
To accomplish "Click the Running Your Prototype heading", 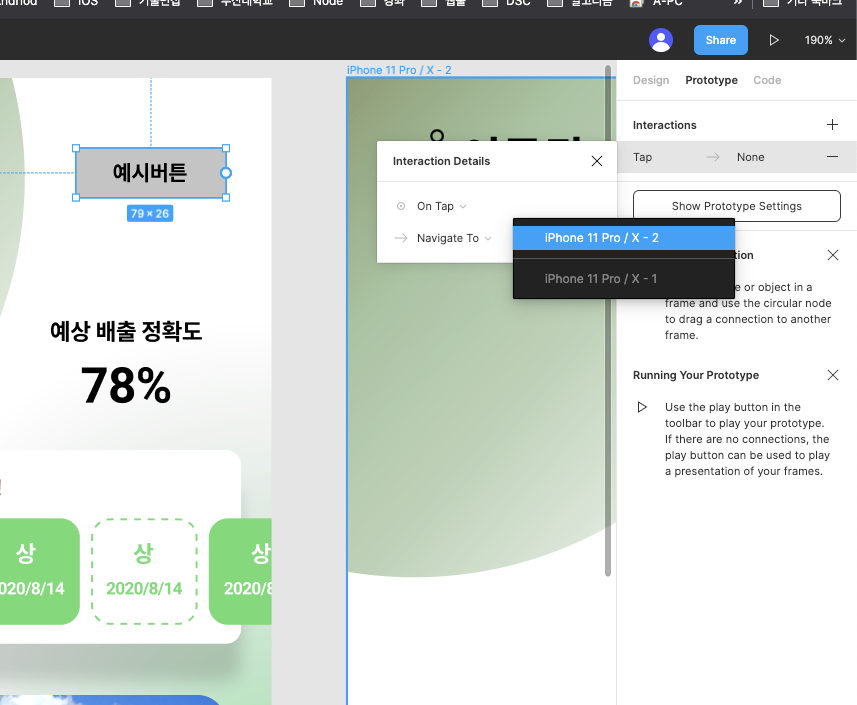I will point(696,375).
